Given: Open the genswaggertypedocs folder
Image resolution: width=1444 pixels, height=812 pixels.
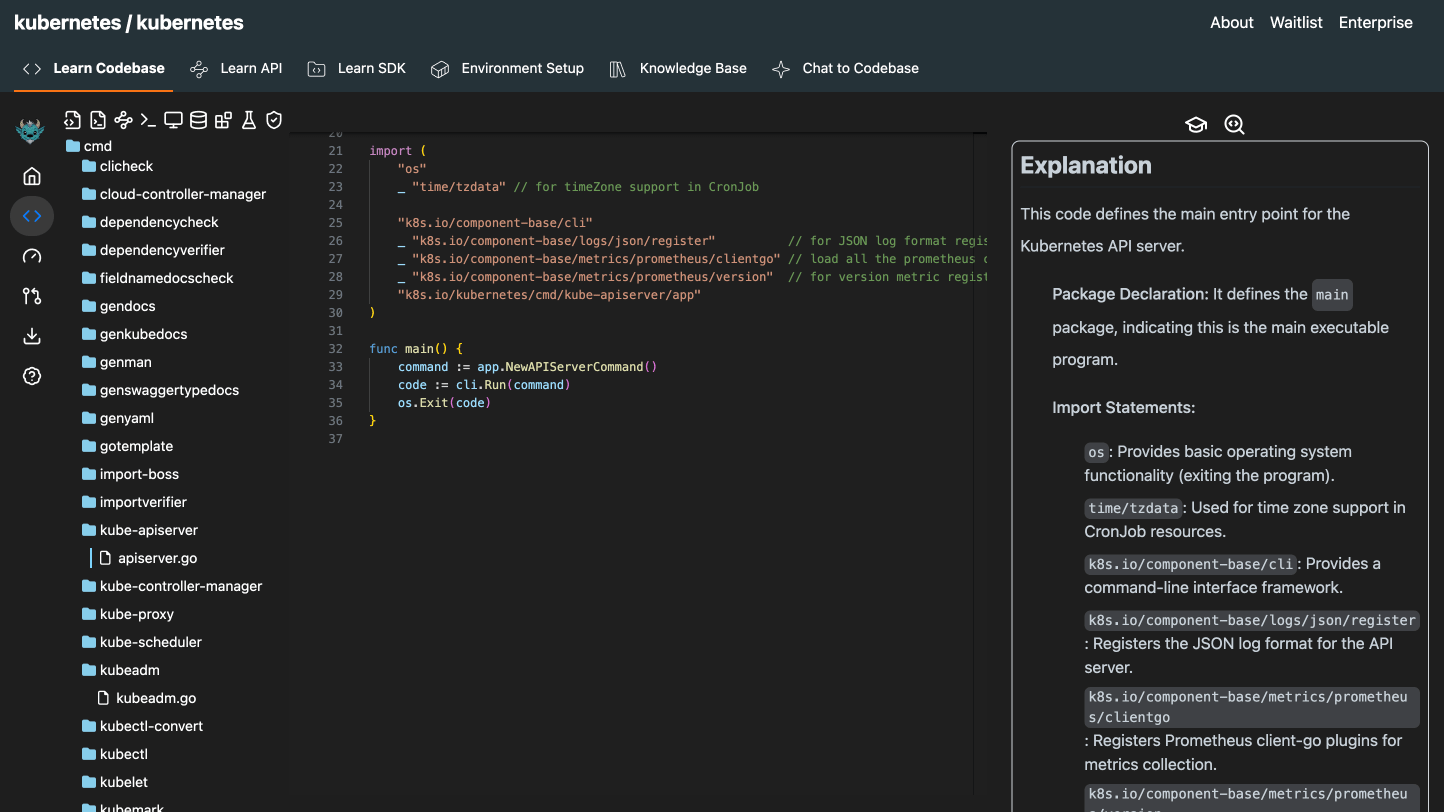Looking at the screenshot, I should pos(160,390).
